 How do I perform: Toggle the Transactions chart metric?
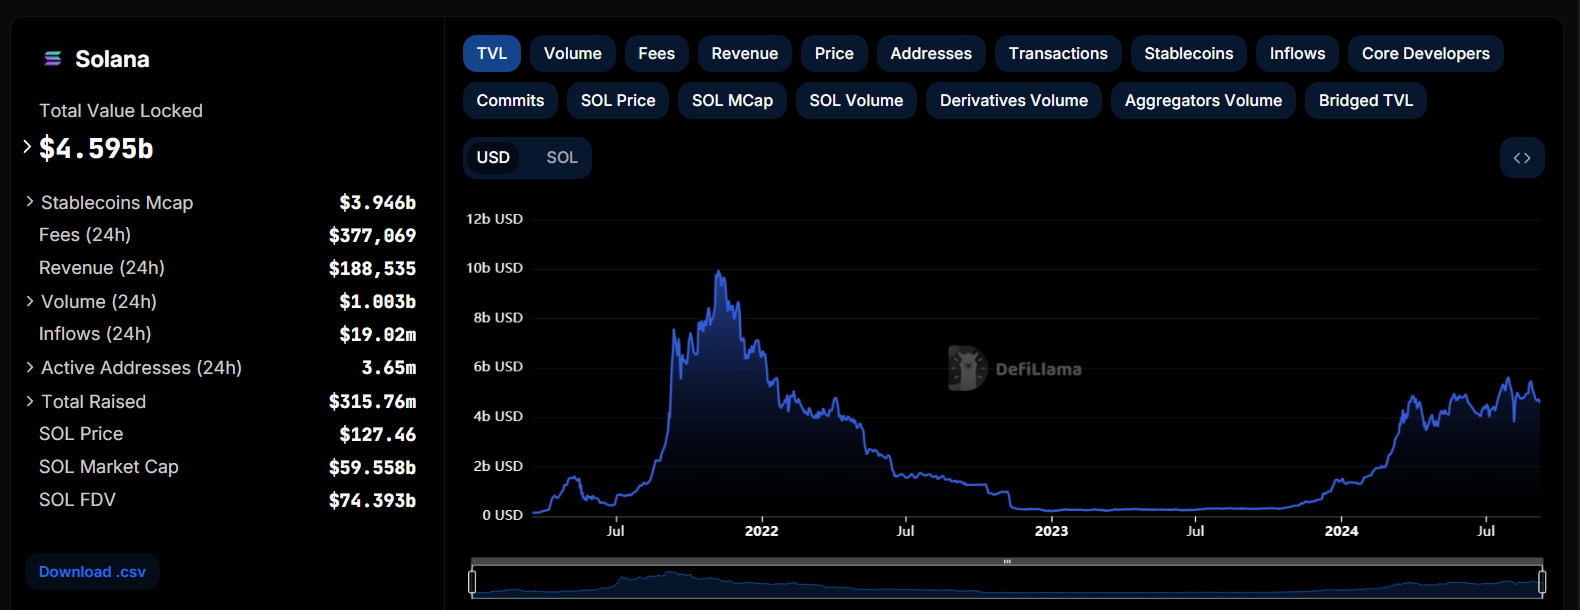tap(1058, 54)
